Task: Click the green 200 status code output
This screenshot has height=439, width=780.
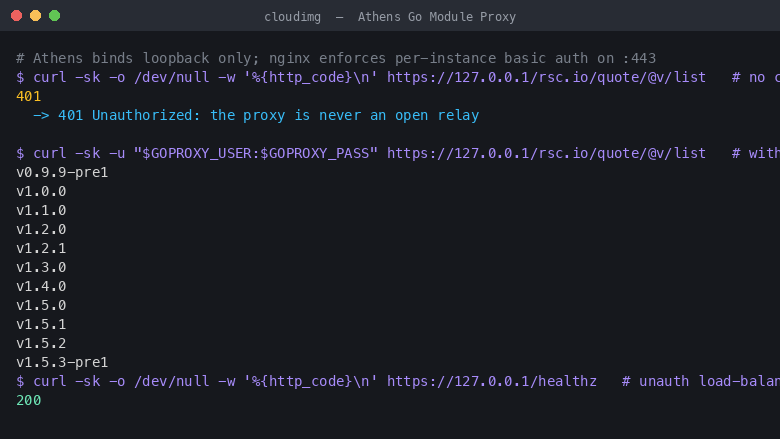Action: click(x=28, y=400)
